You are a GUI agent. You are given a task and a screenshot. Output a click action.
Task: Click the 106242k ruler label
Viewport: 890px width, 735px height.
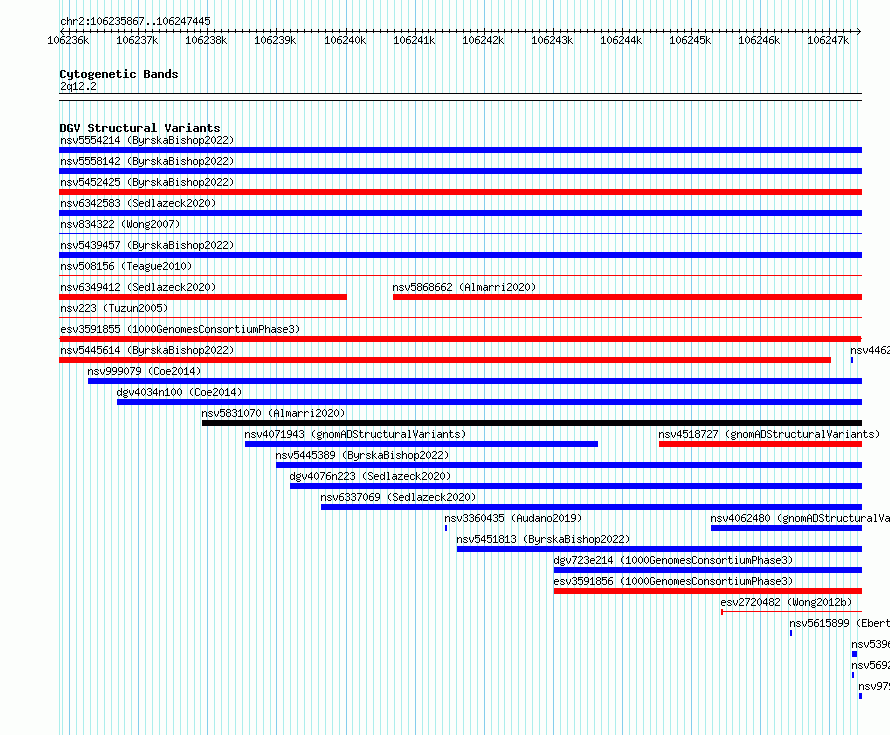[483, 40]
